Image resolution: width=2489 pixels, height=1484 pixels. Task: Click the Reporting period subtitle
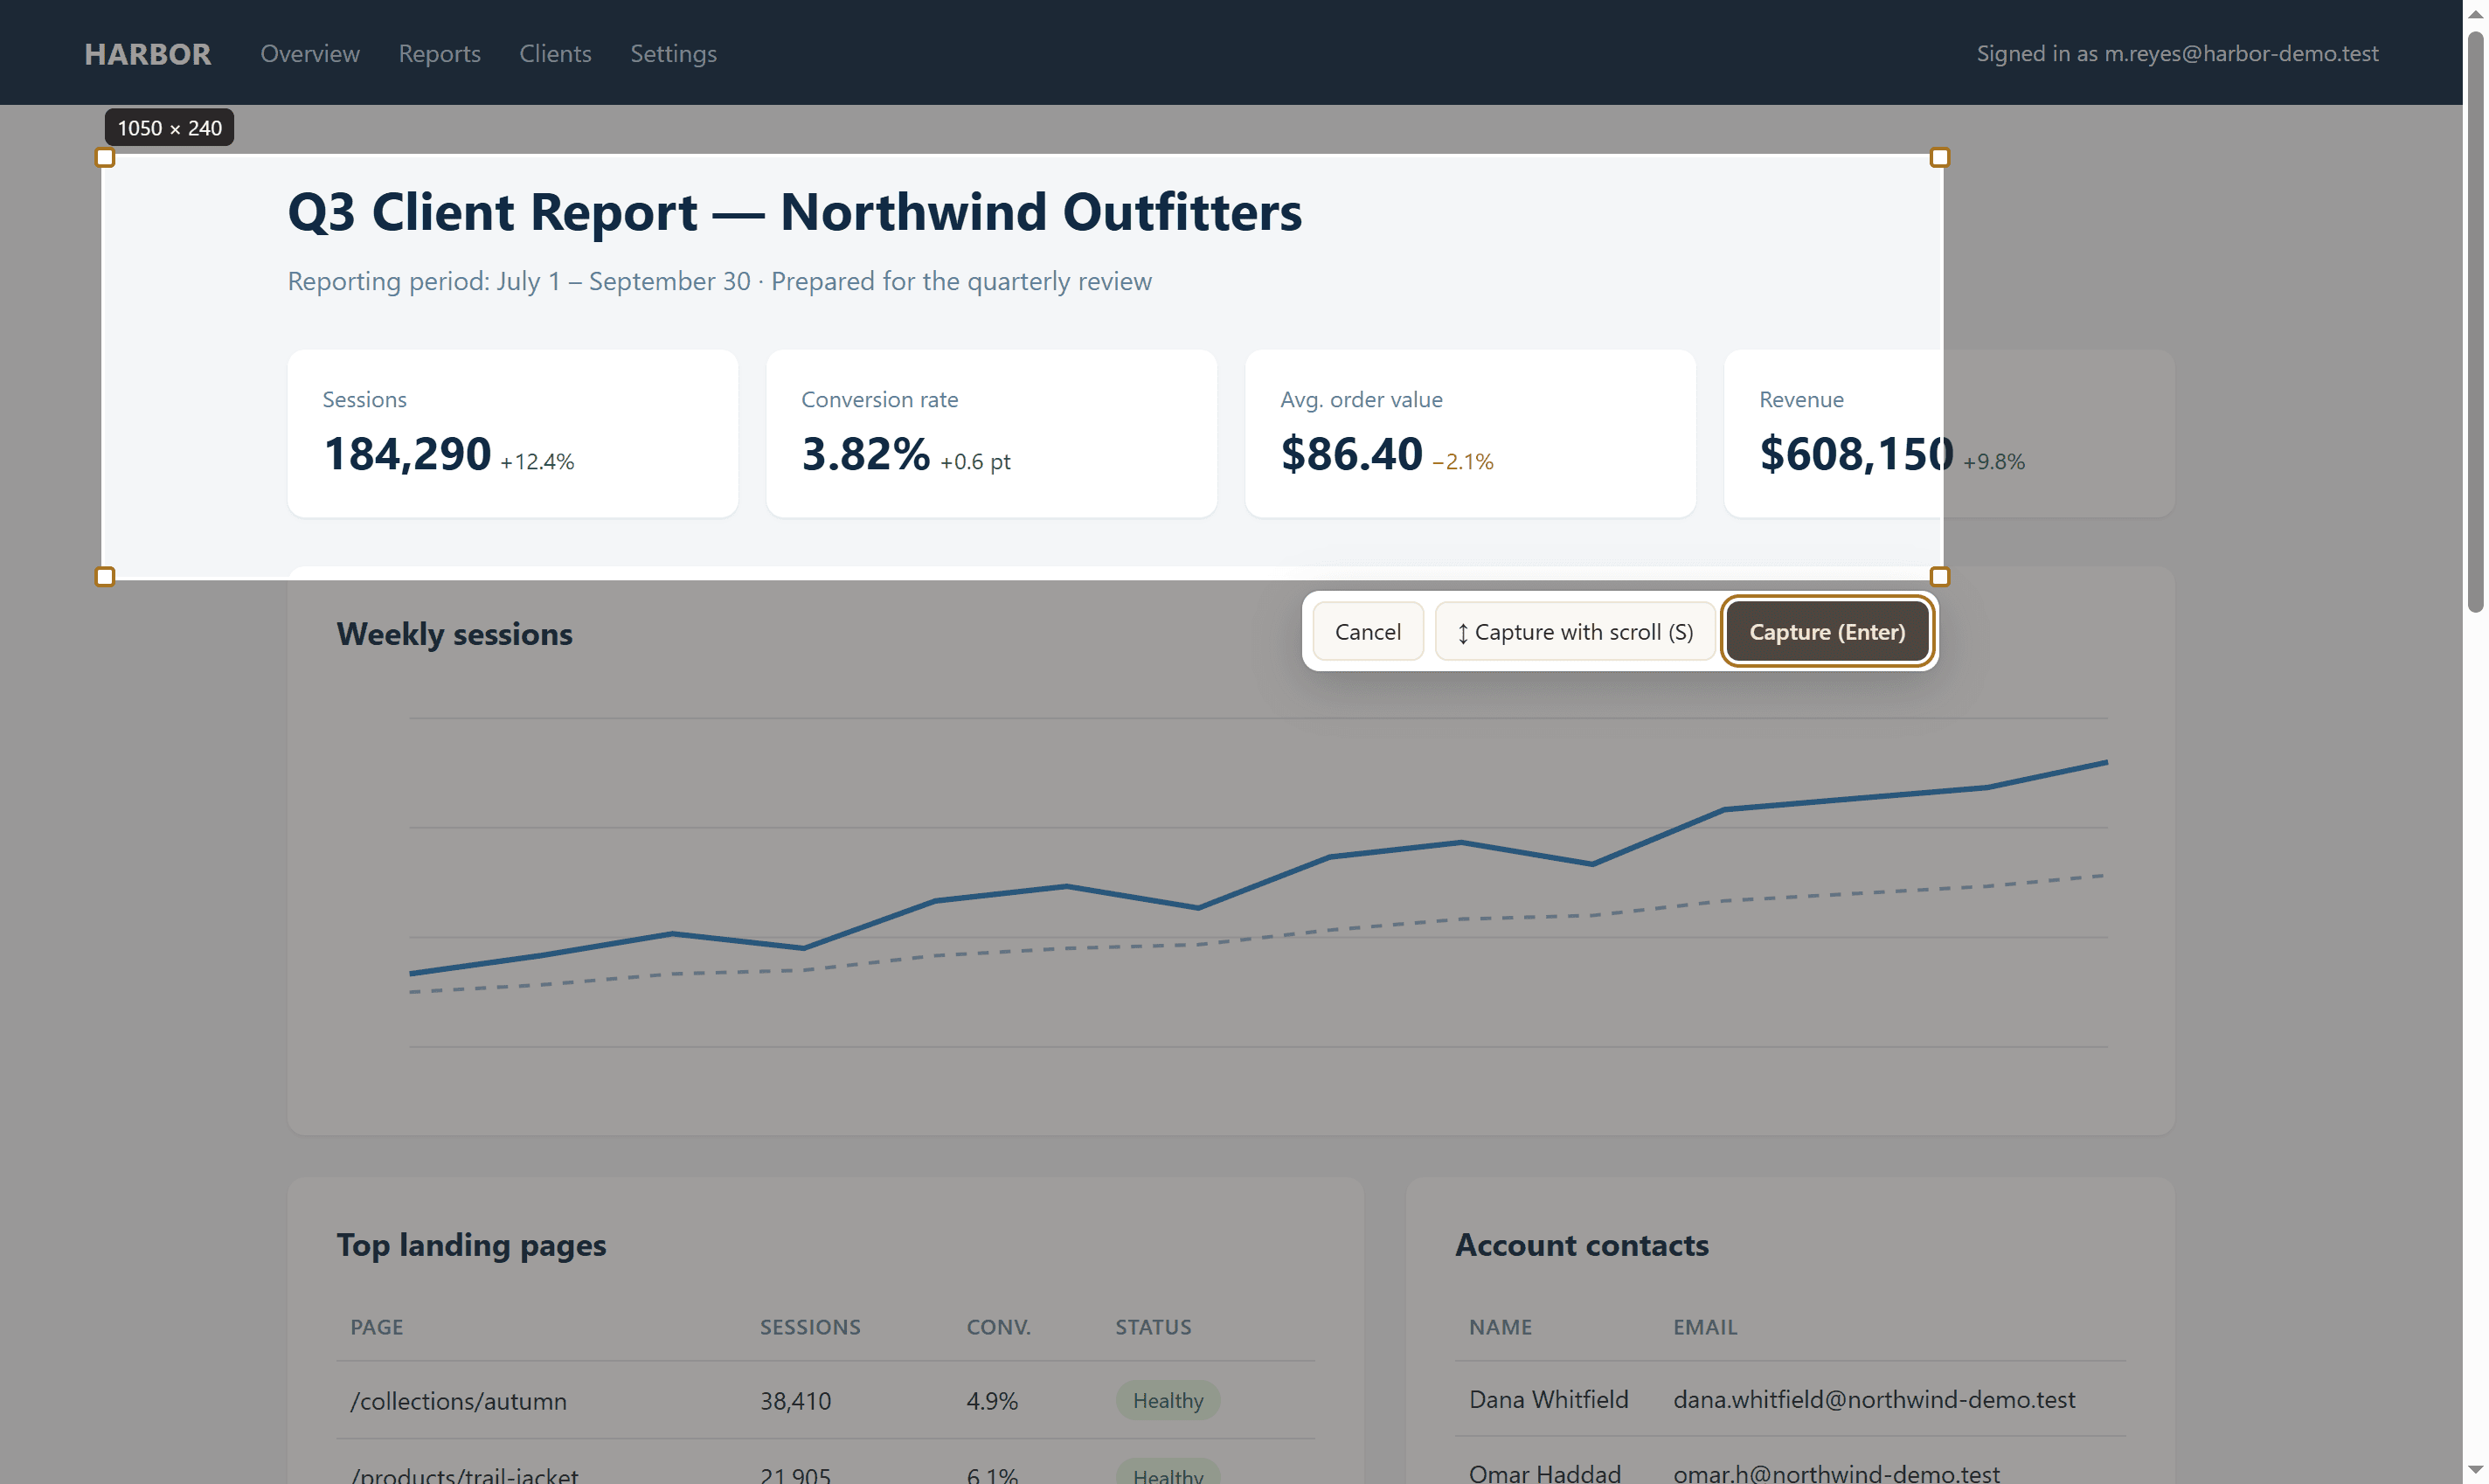[x=719, y=281]
